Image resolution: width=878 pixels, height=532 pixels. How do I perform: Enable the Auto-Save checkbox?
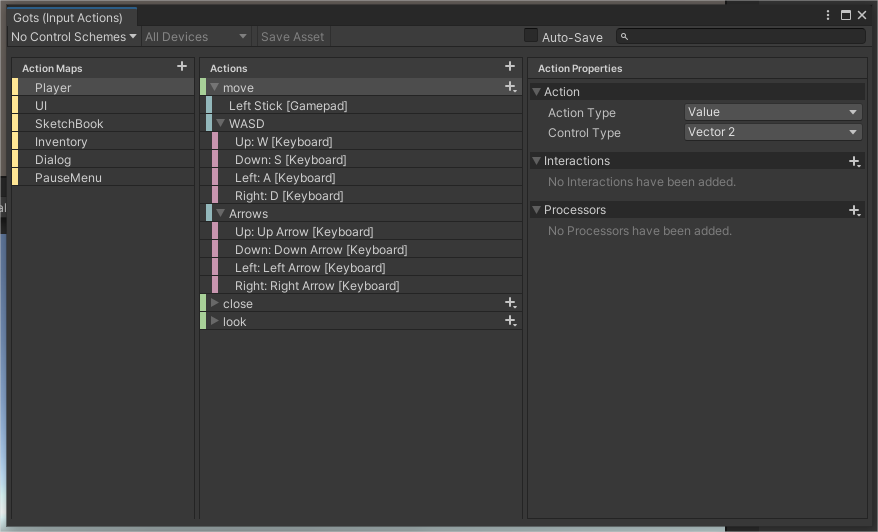[x=531, y=36]
